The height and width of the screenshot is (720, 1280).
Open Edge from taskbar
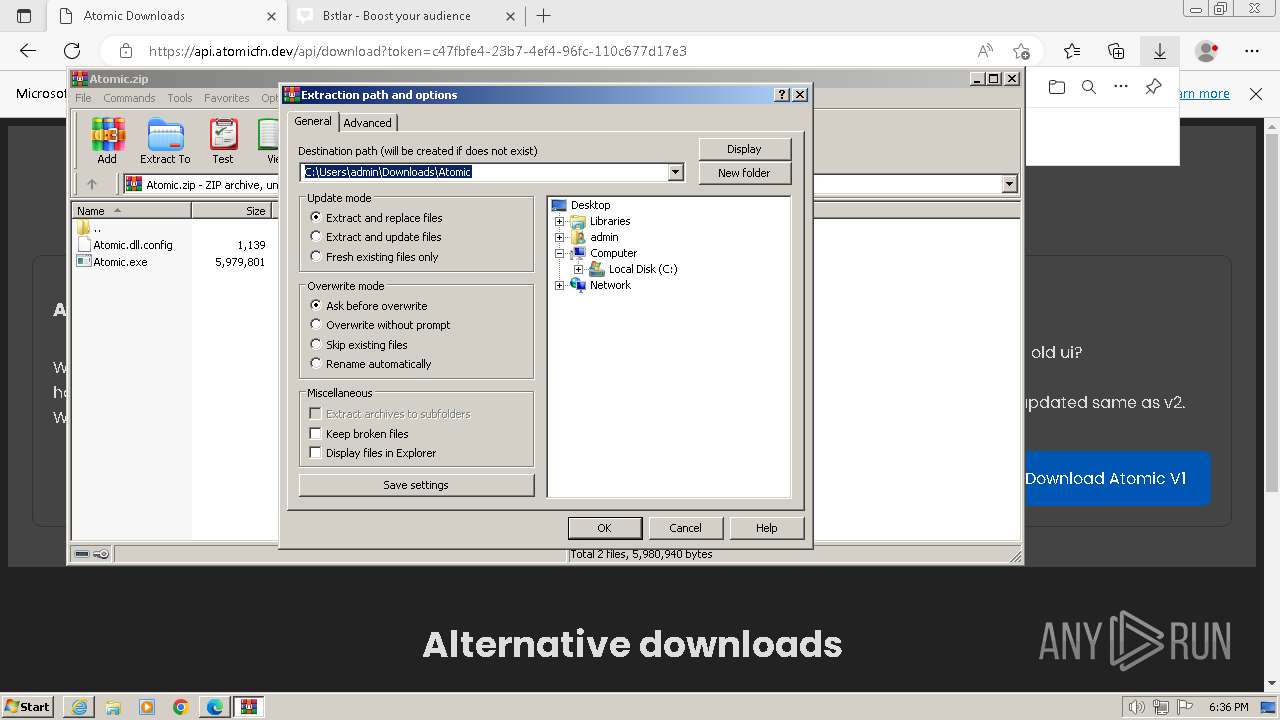tap(215, 707)
